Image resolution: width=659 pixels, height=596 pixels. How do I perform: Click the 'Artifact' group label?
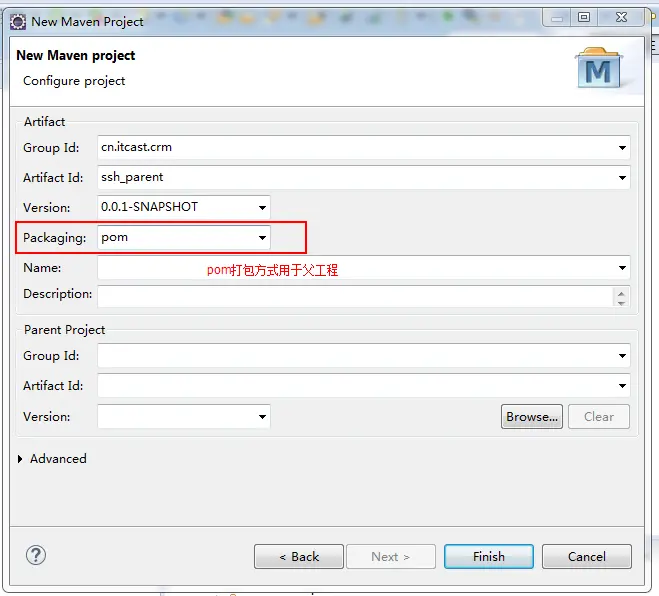click(45, 122)
